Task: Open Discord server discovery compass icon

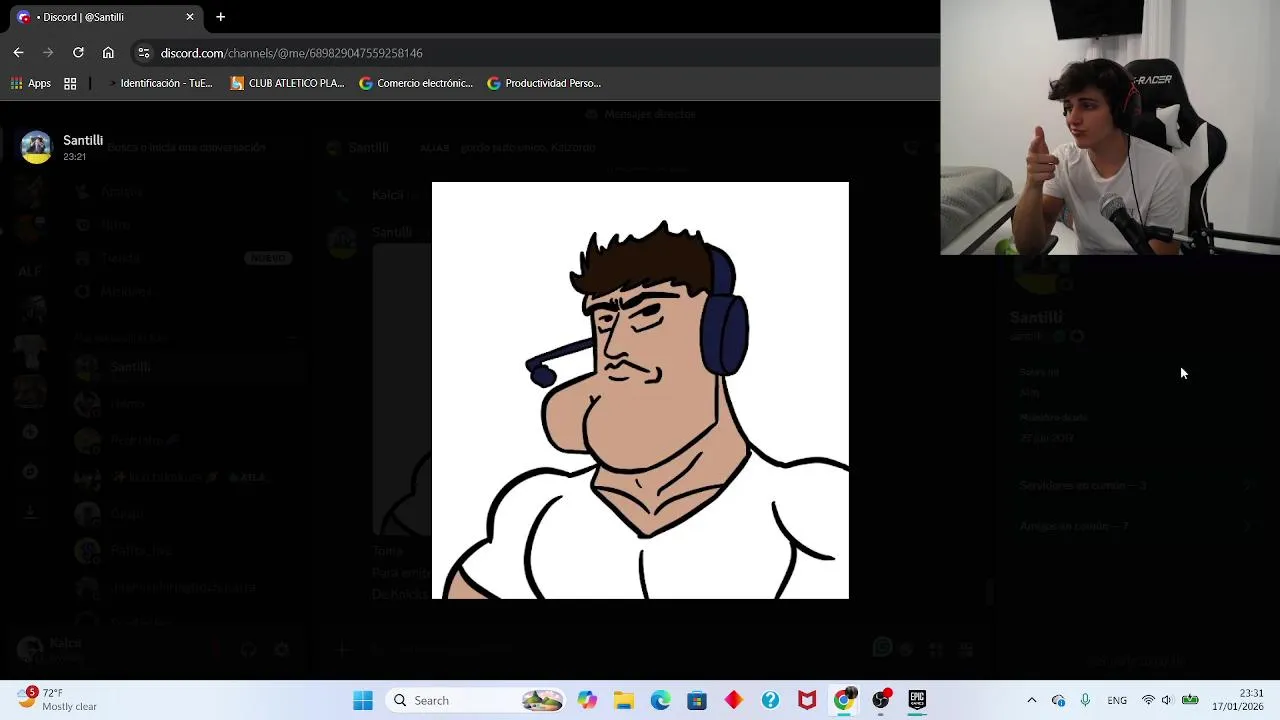Action: coord(30,472)
